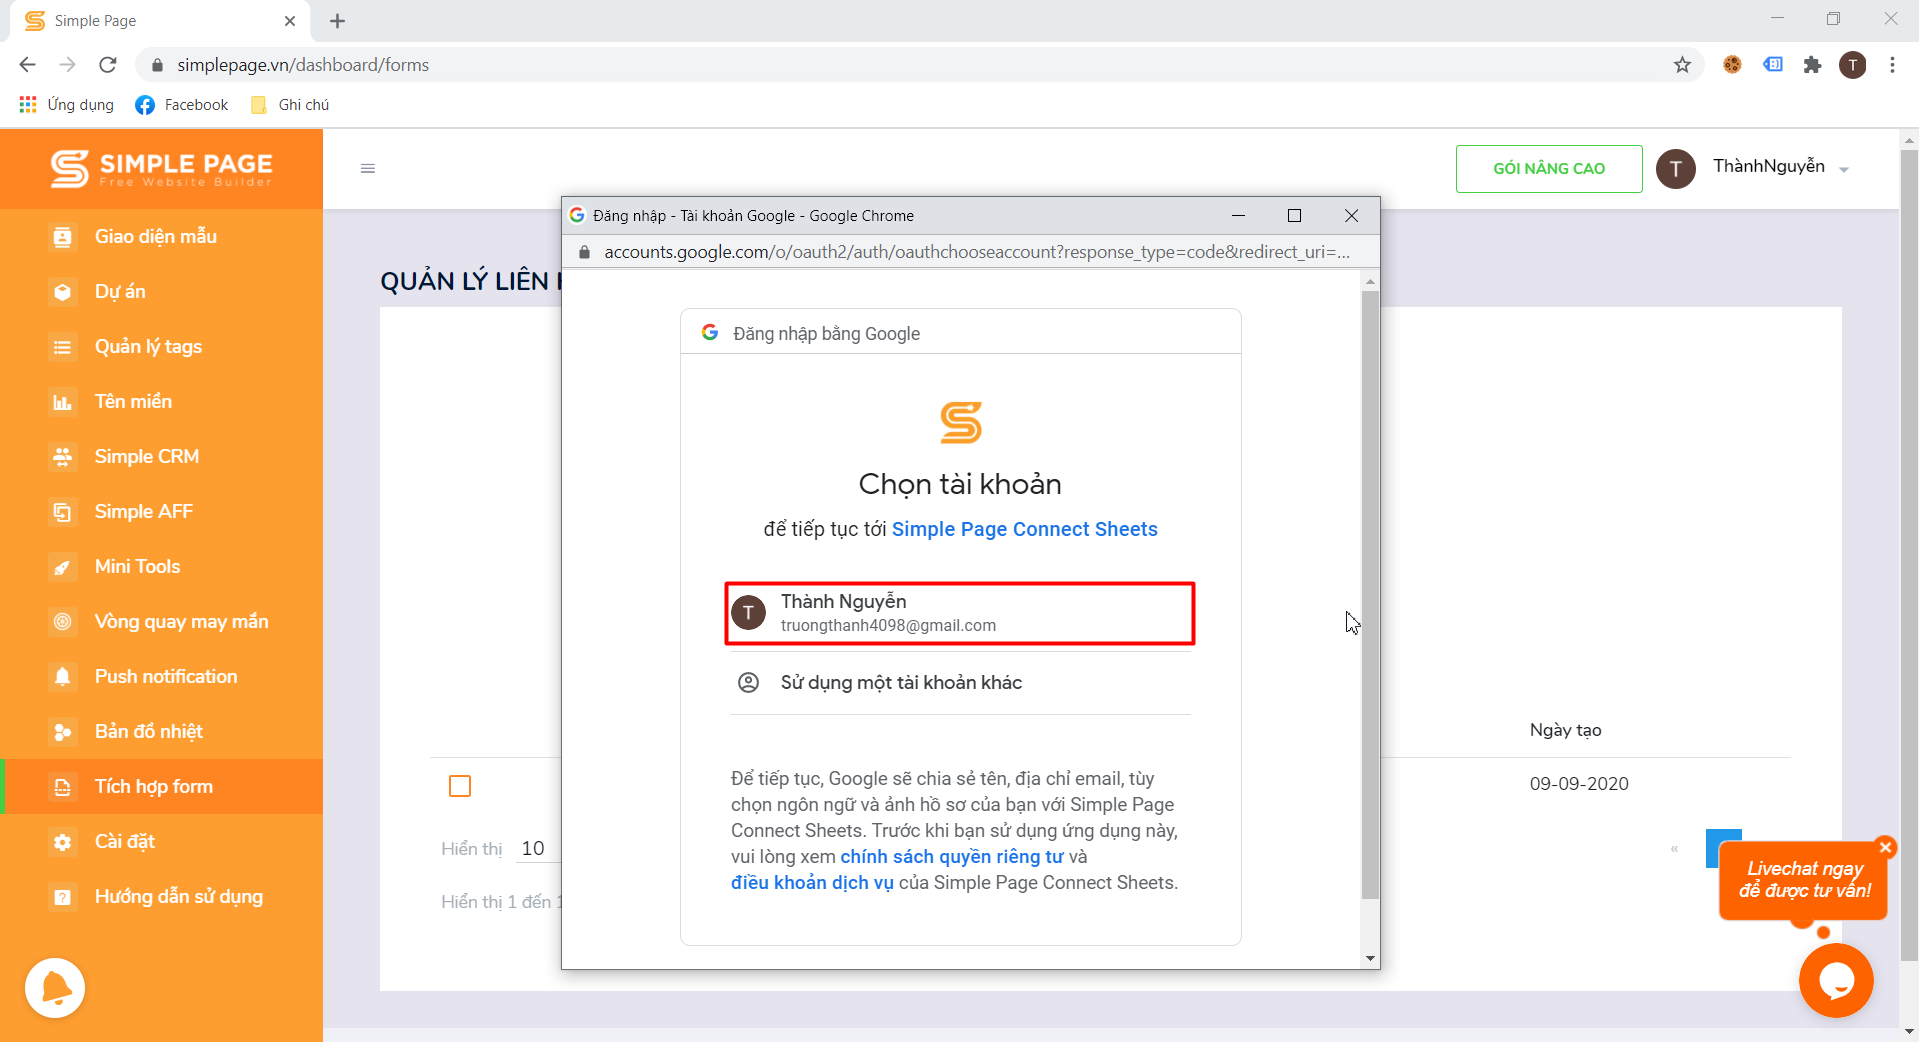The width and height of the screenshot is (1919, 1042).
Task: Click the Push notification bell icon
Action: pos(62,677)
